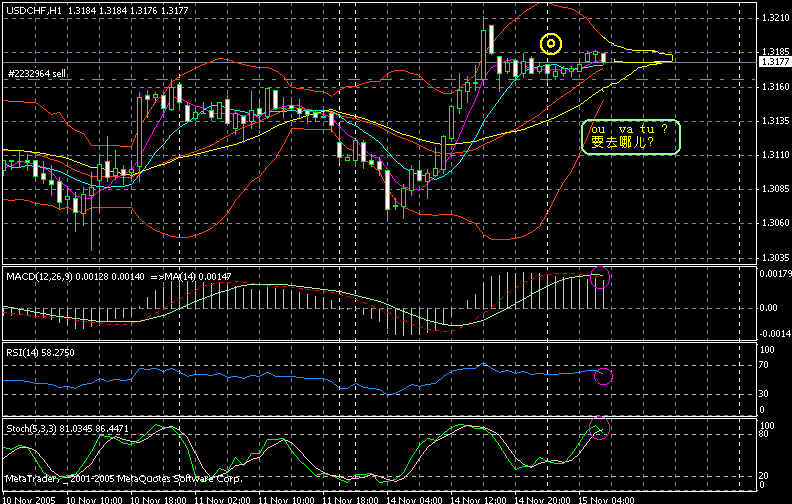The width and height of the screenshot is (792, 504).
Task: Click price scale value 1.3160
Action: tap(775, 87)
